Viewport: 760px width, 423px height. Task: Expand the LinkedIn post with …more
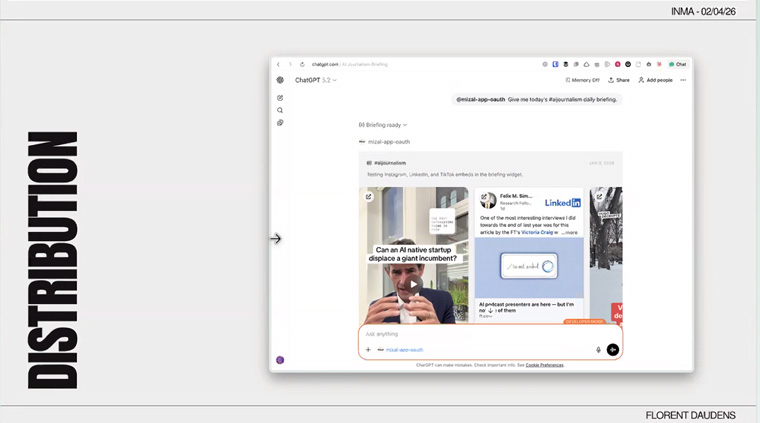pos(570,233)
